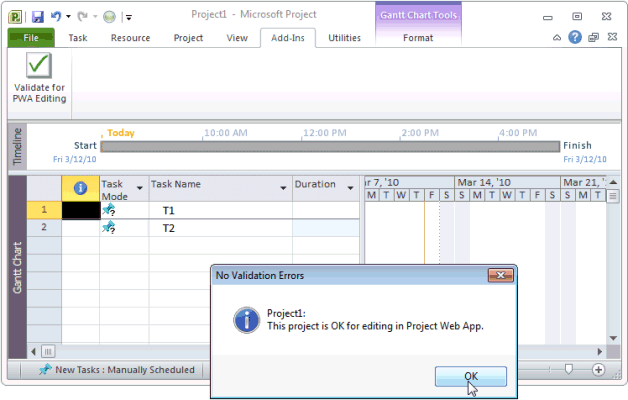Click the restore window icon beside Help
The image size is (628, 400).
[x=593, y=38]
